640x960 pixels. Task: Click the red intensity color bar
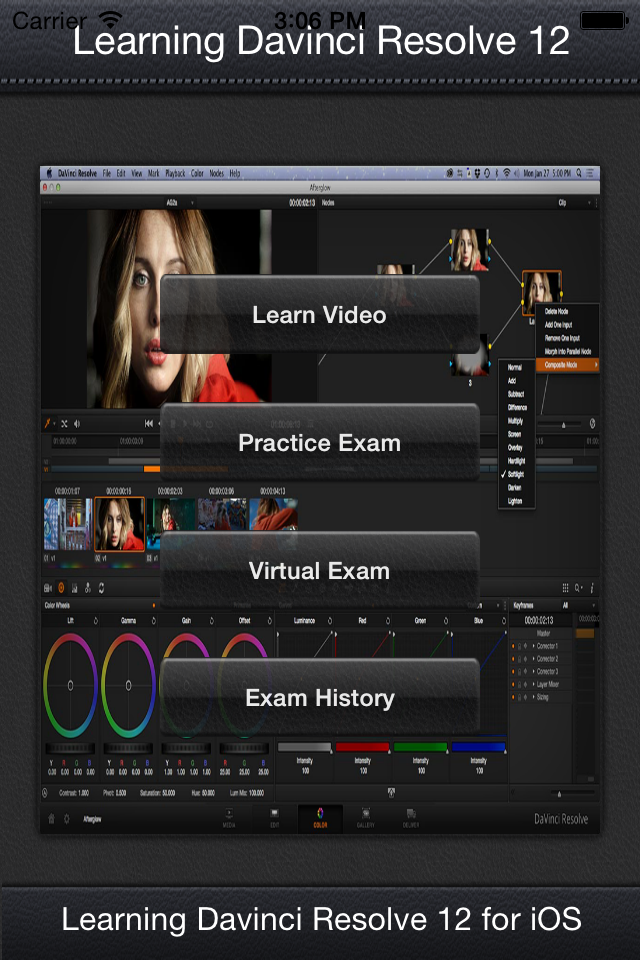coord(362,747)
